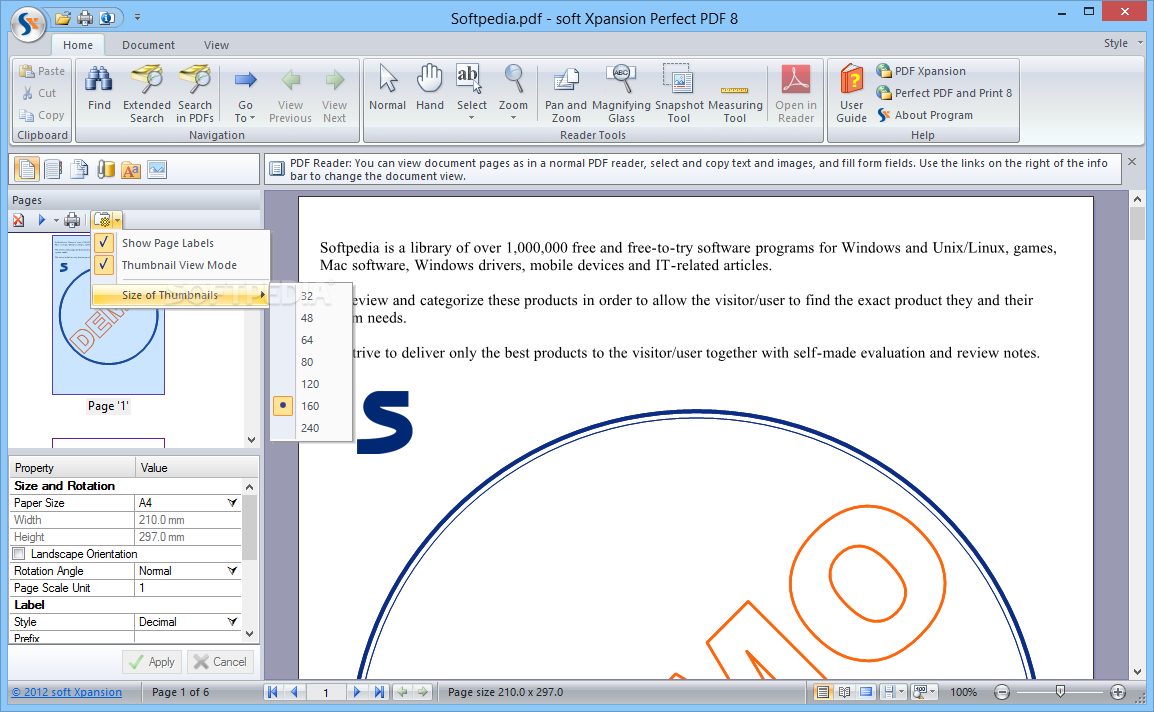Open the Fonts panel icon

pos(131,169)
